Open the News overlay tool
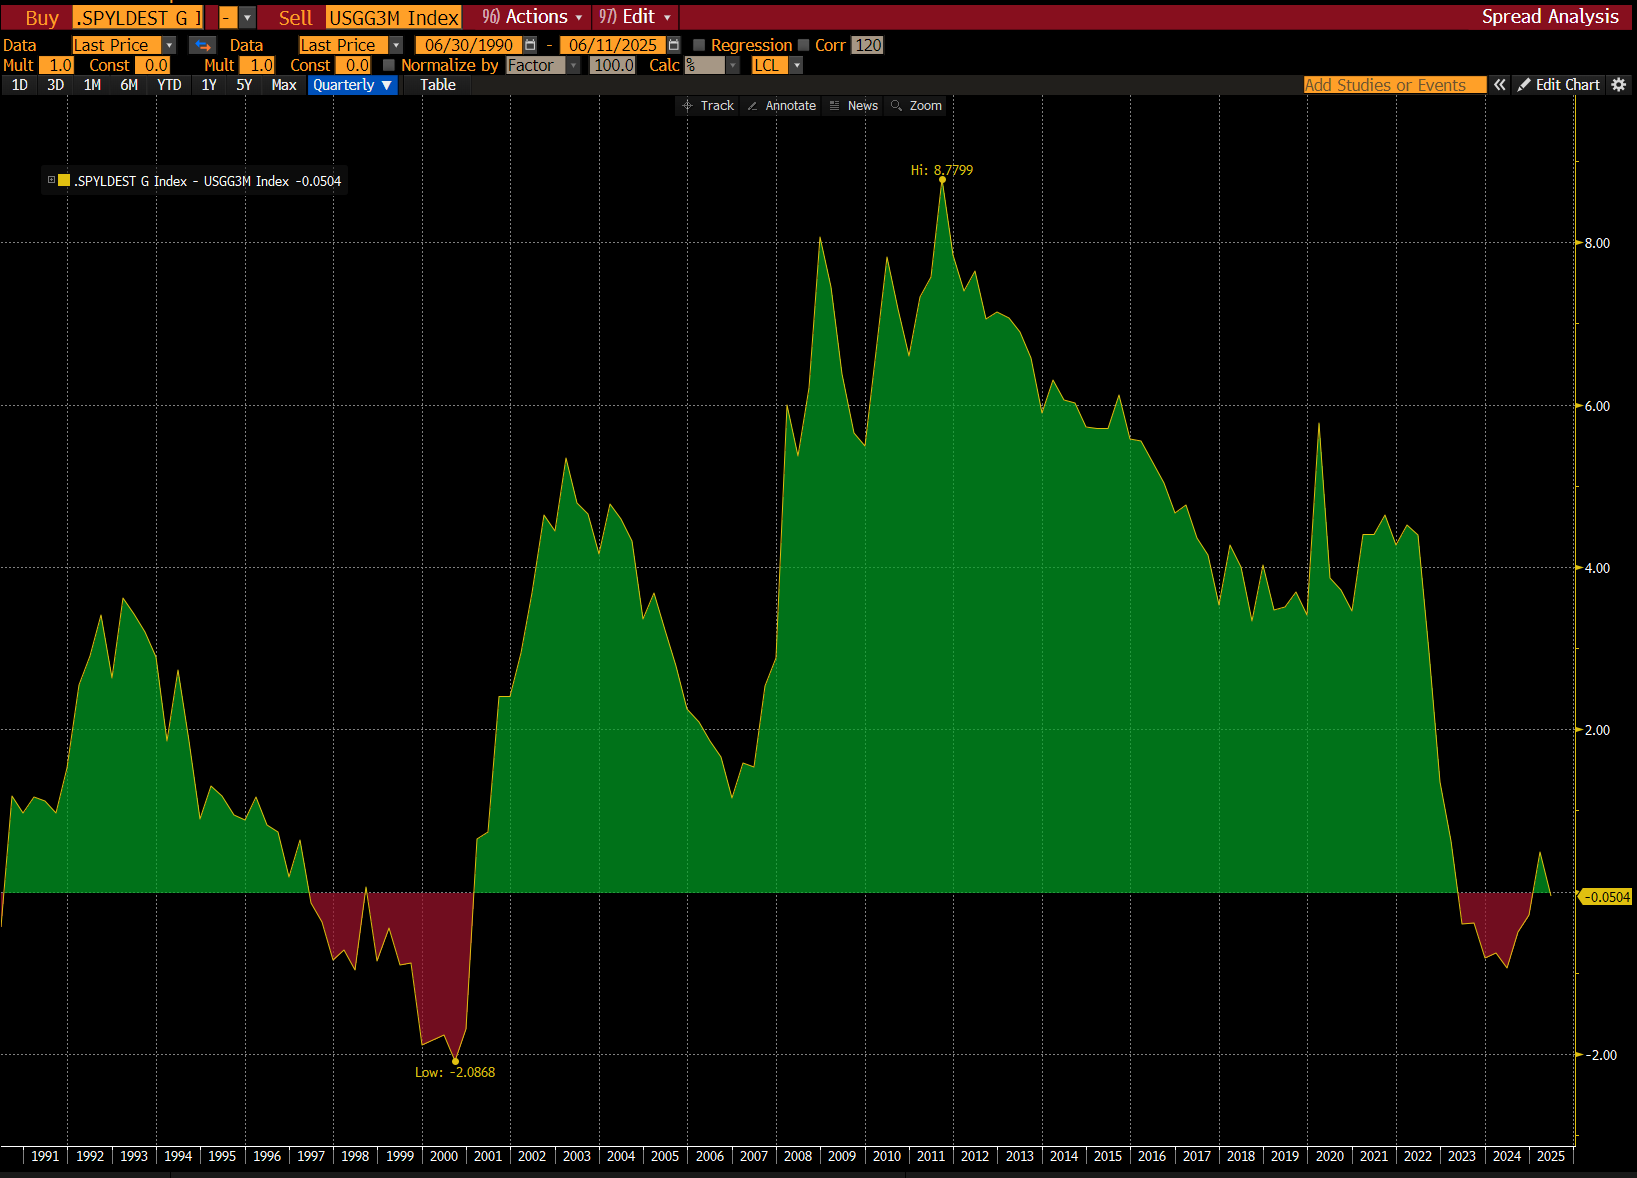The width and height of the screenshot is (1637, 1178). tap(853, 105)
